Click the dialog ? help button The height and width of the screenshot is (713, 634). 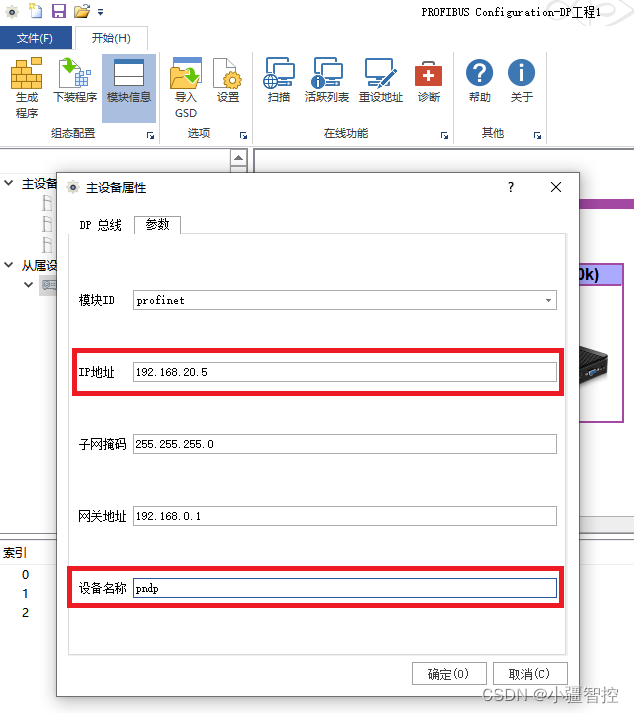tap(511, 187)
